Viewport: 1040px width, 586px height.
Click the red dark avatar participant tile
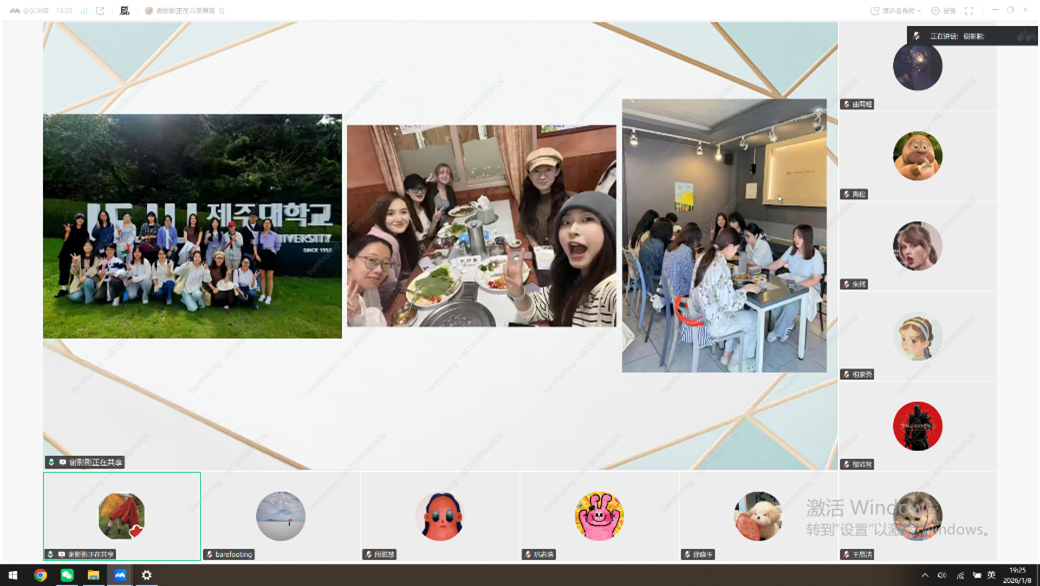tap(917, 426)
